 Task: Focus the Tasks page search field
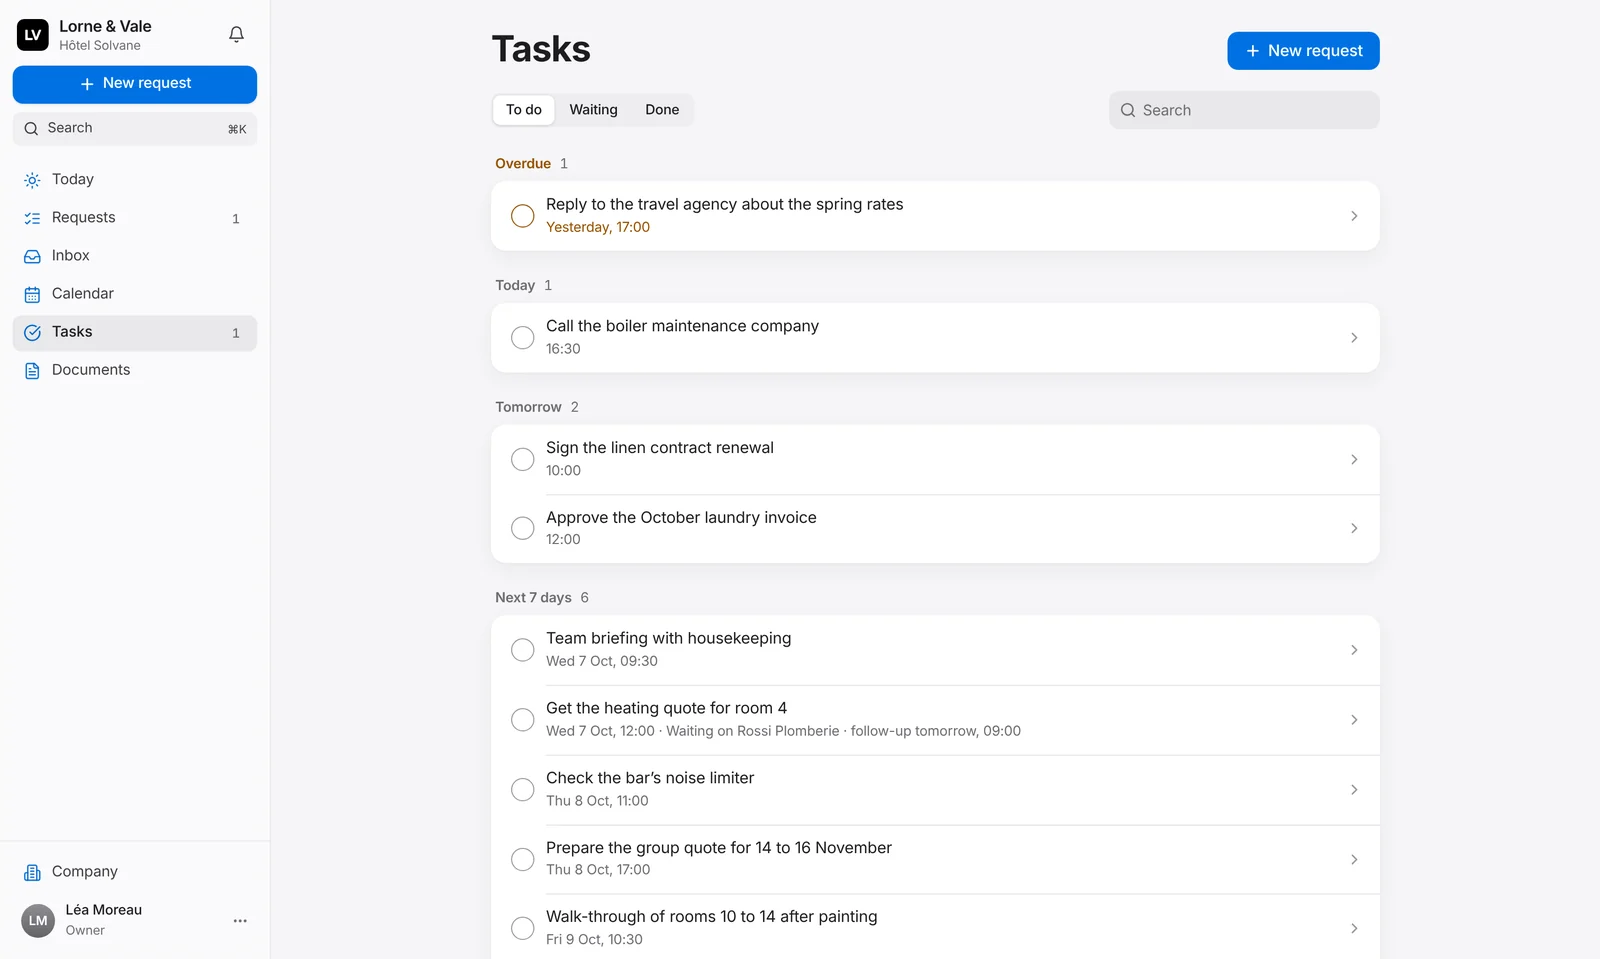(1244, 110)
